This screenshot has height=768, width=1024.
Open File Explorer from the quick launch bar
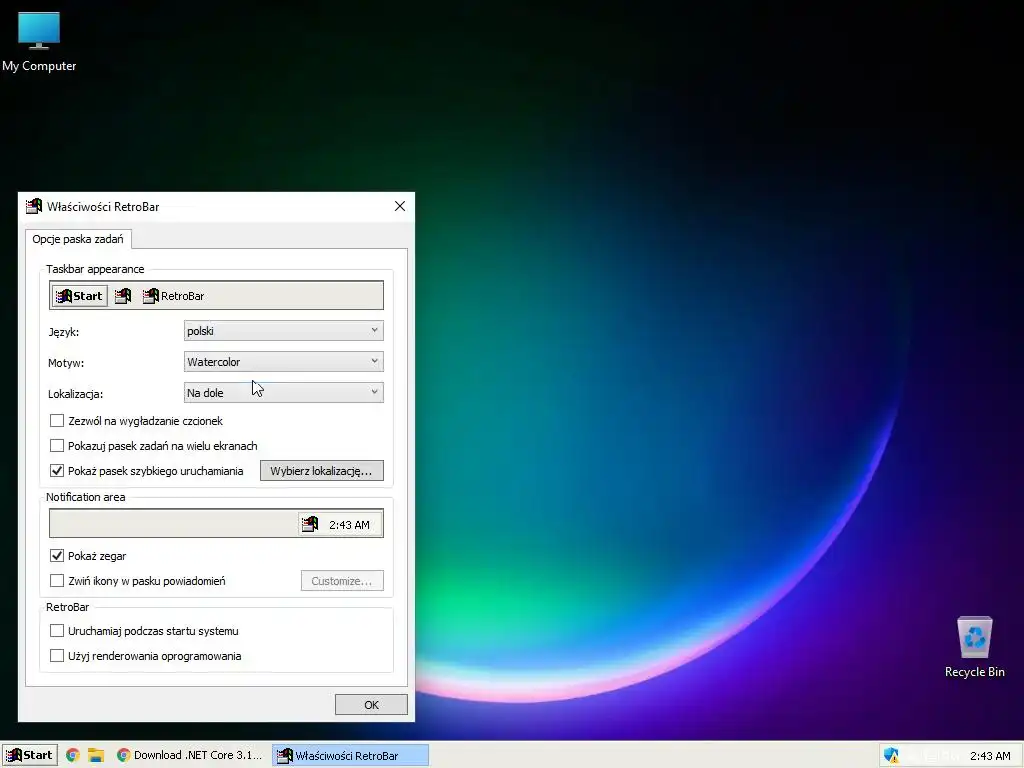click(96, 755)
